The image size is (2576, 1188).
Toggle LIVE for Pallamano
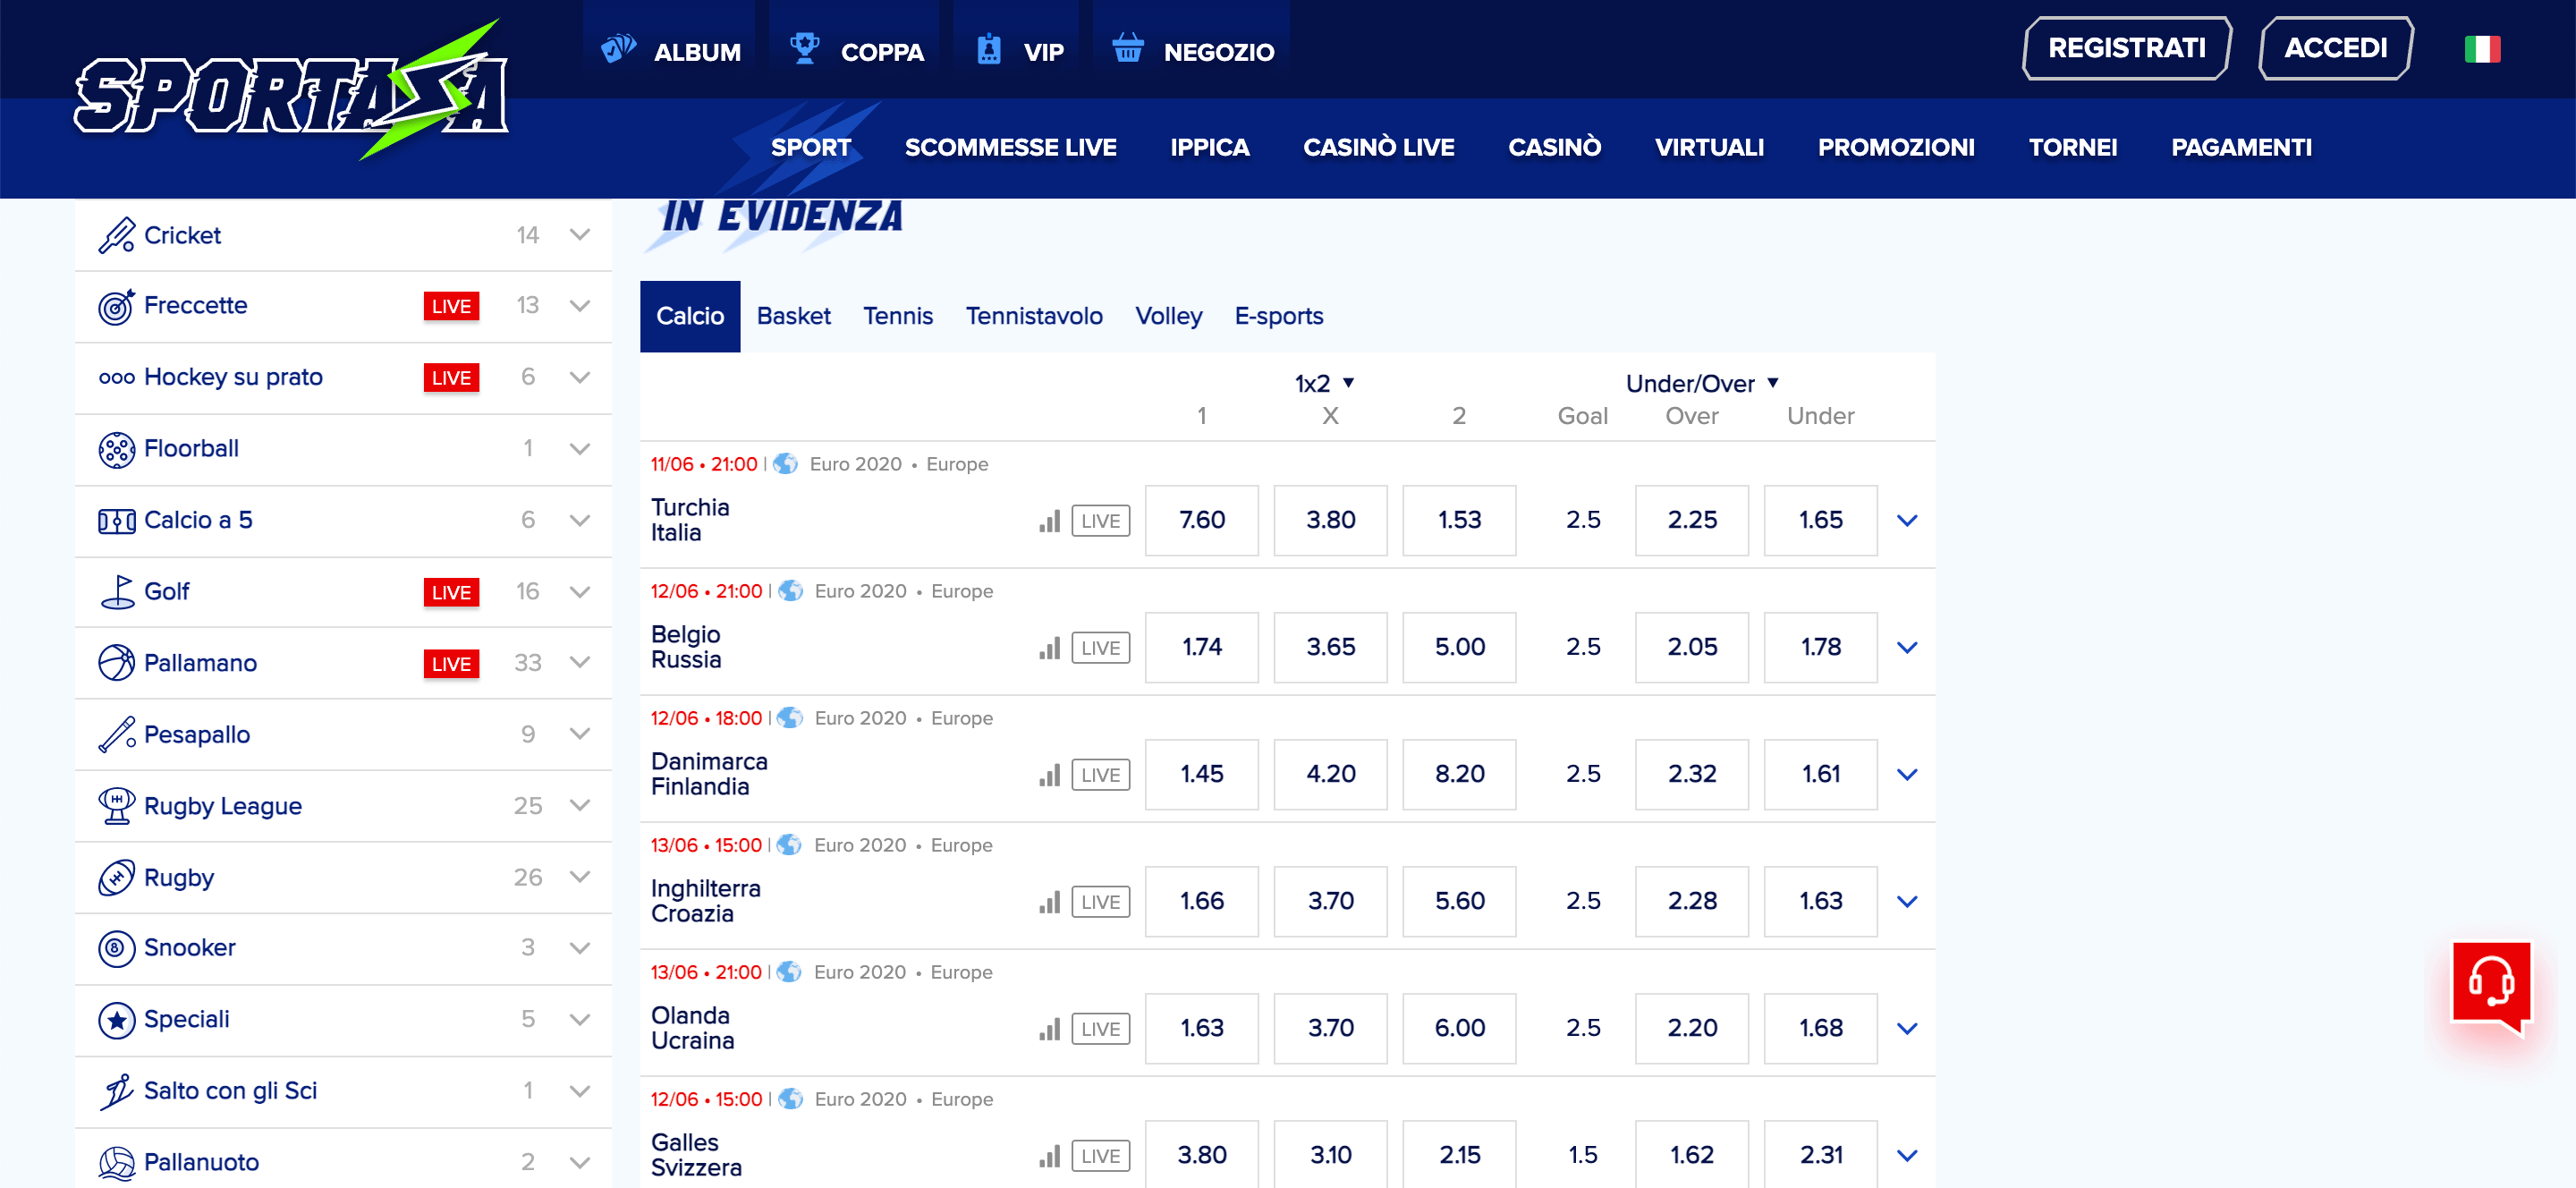[x=451, y=663]
